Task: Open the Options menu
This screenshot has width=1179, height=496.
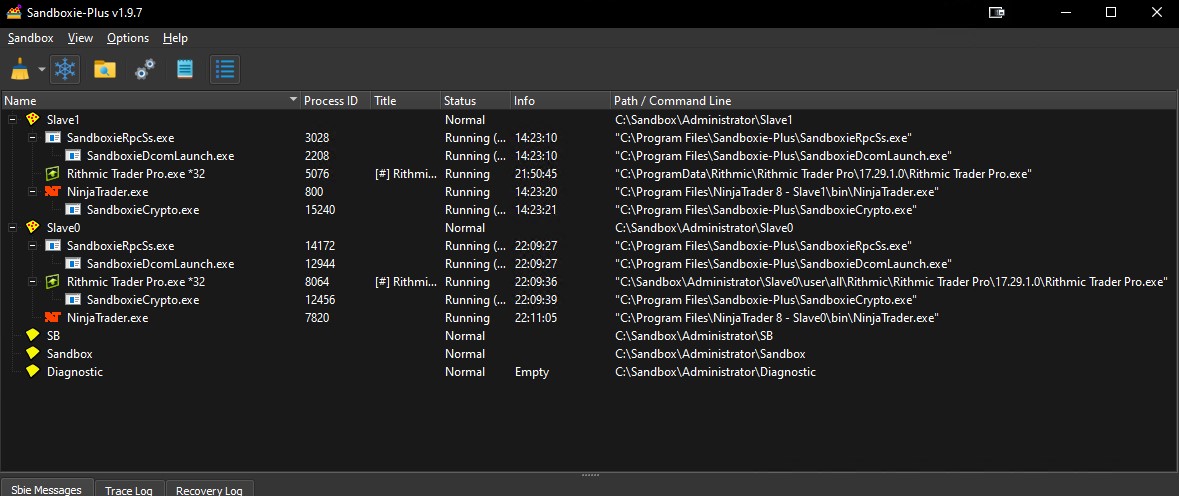Action: coord(128,38)
